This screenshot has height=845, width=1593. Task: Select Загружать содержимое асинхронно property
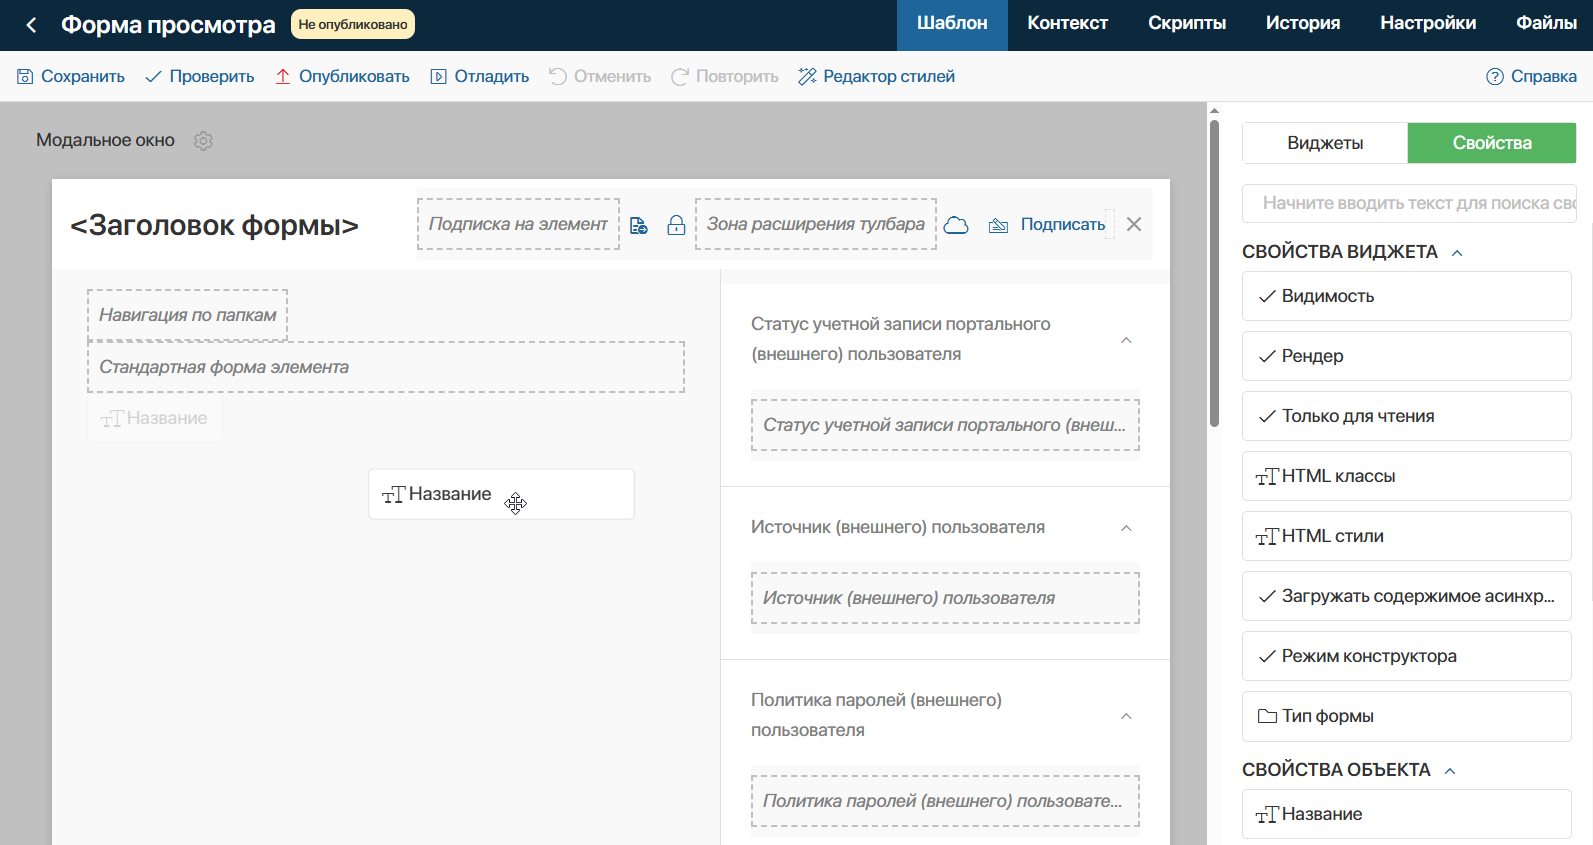click(1407, 596)
